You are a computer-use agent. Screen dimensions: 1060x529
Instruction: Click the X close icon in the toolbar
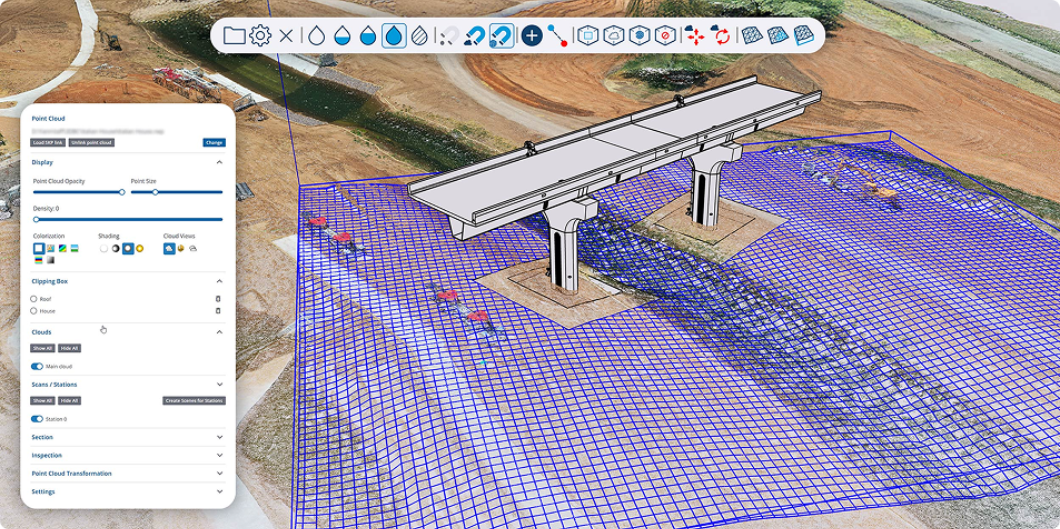pyautogui.click(x=286, y=36)
